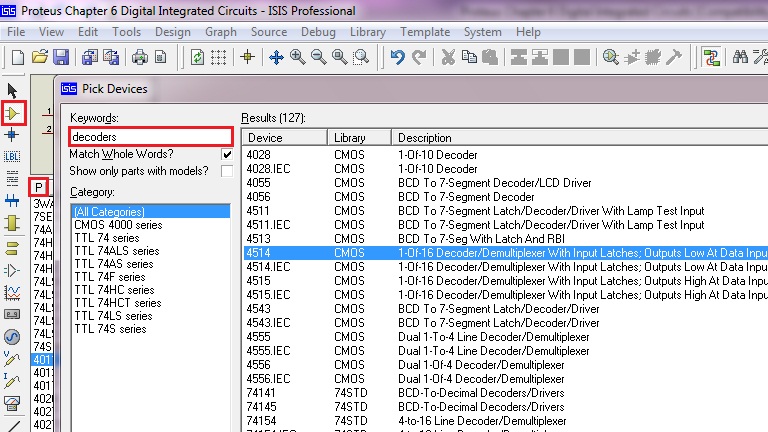Choose TTL 74LS series category

[x=113, y=316]
